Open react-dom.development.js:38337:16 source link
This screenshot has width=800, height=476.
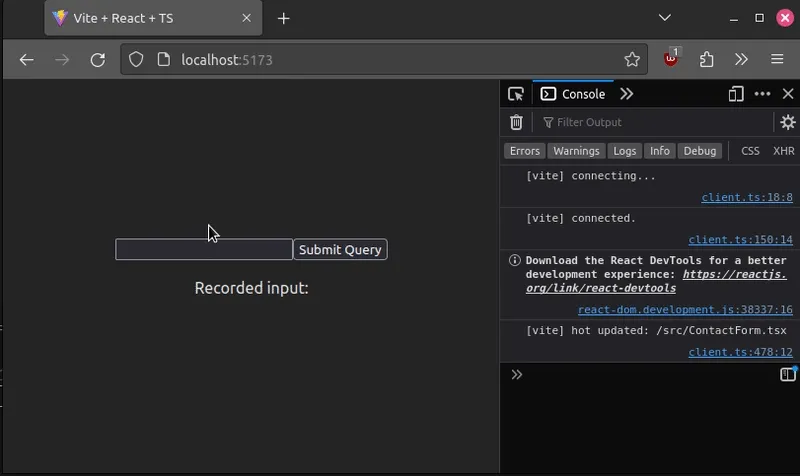click(x=685, y=310)
